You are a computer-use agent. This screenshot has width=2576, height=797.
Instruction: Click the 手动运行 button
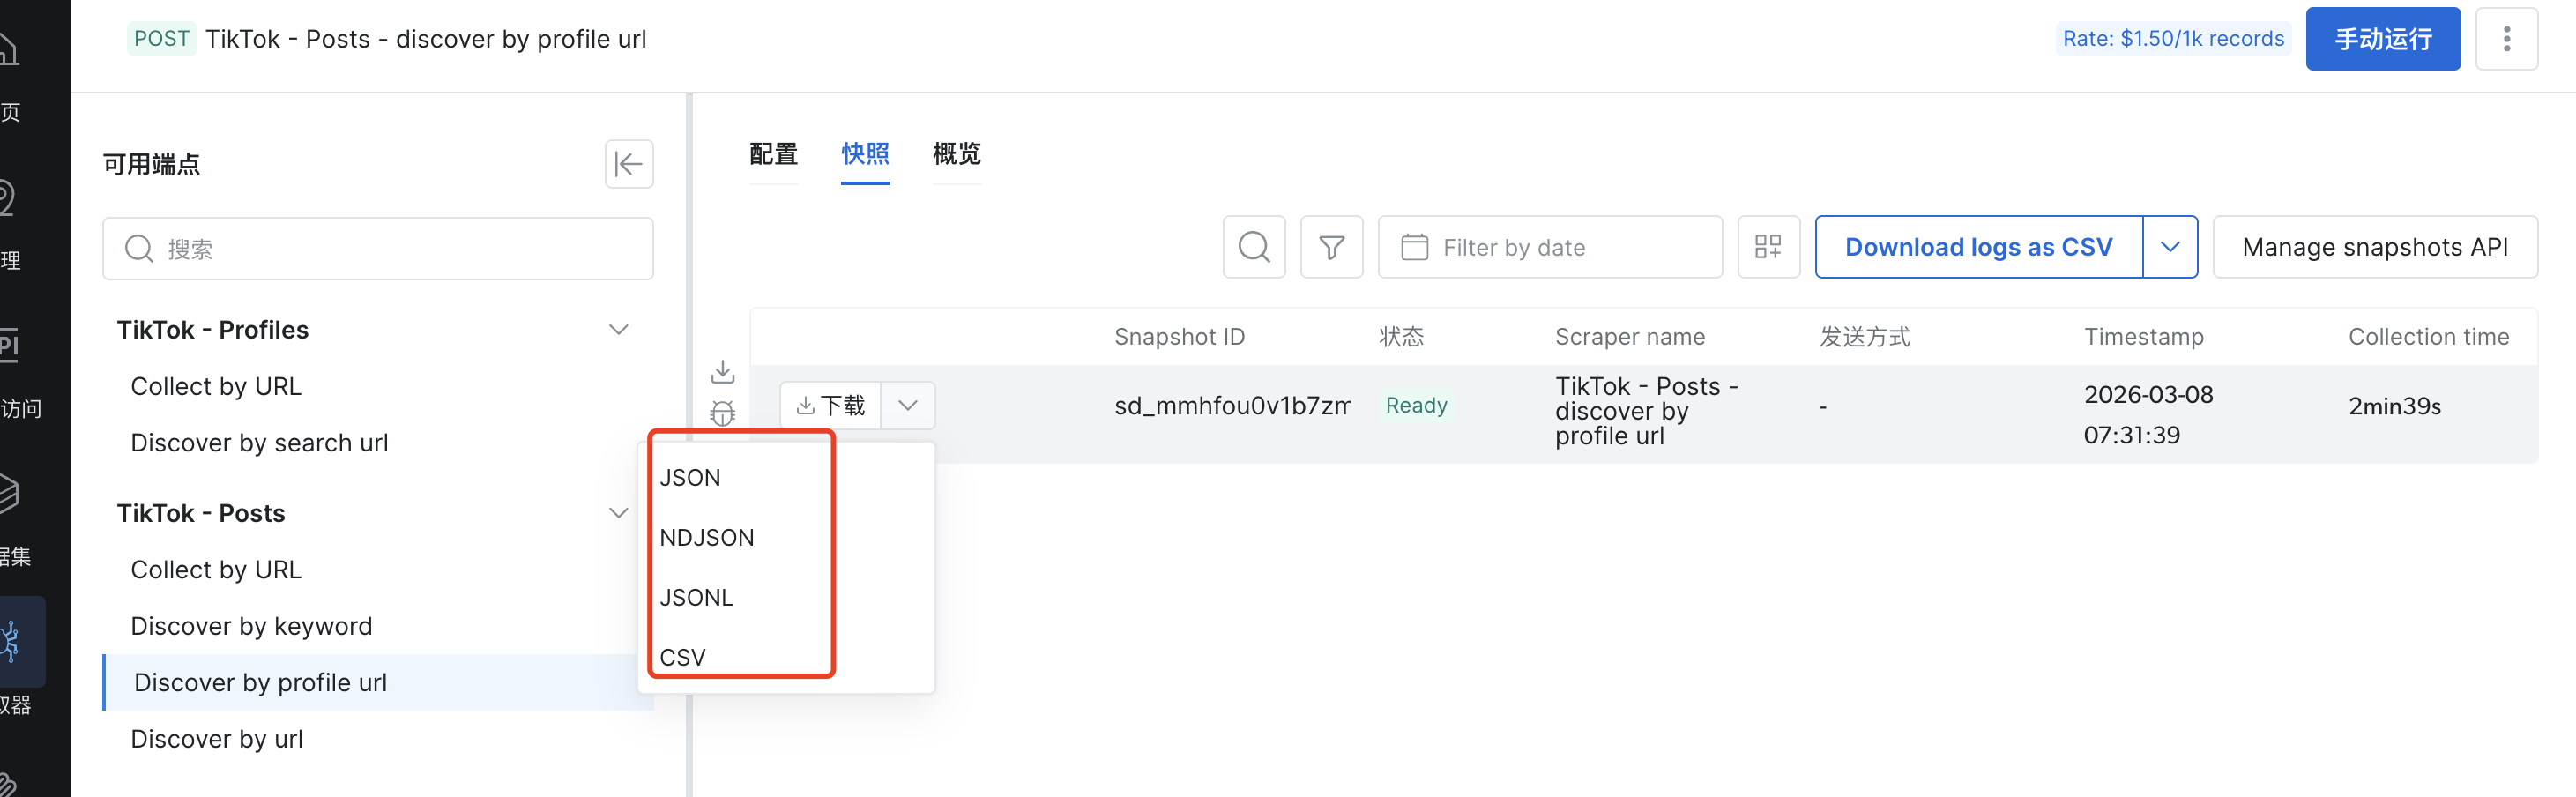tap(2382, 39)
